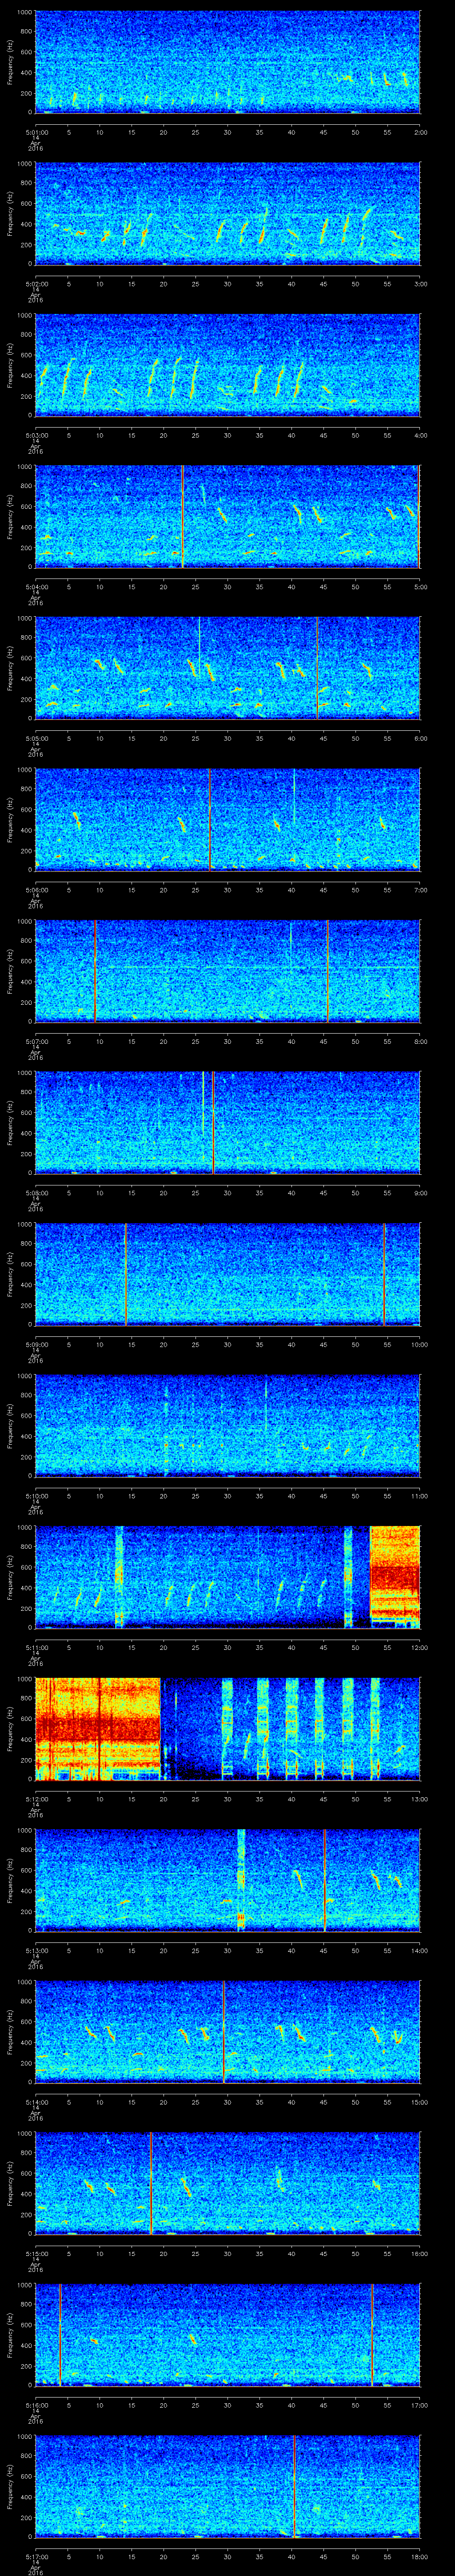Click the '12:00' end time label
The height and width of the screenshot is (2576, 455).
coord(419,1647)
